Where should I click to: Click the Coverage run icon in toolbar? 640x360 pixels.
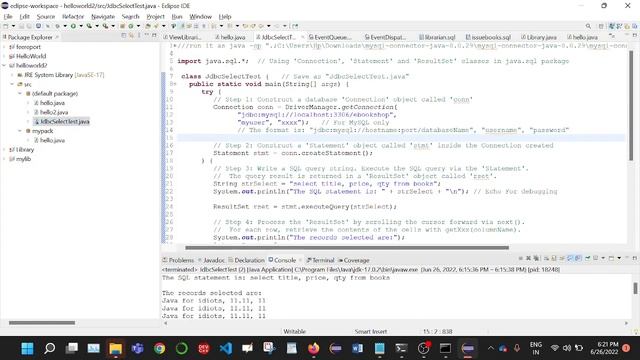[89, 26]
